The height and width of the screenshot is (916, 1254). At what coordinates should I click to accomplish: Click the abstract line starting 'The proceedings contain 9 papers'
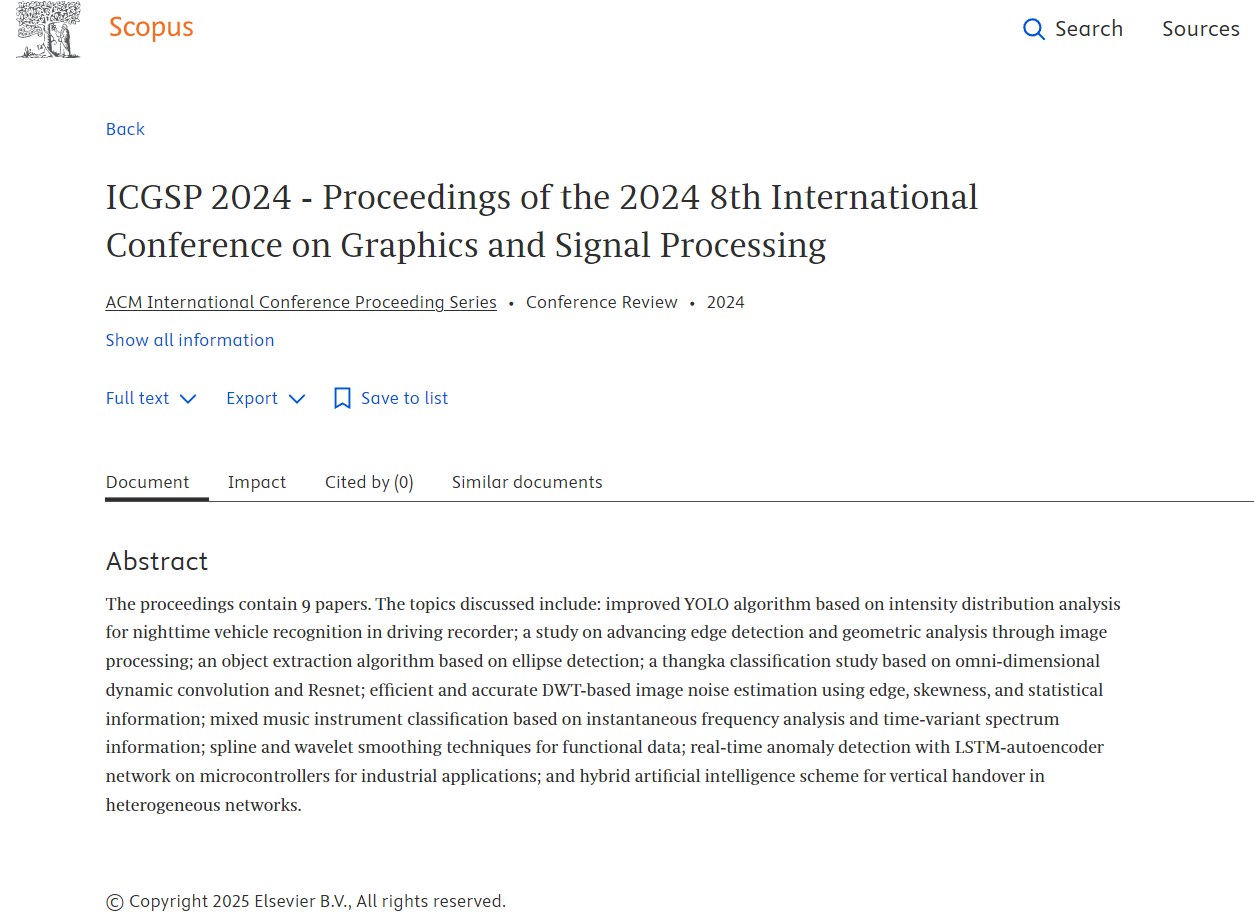click(x=613, y=604)
